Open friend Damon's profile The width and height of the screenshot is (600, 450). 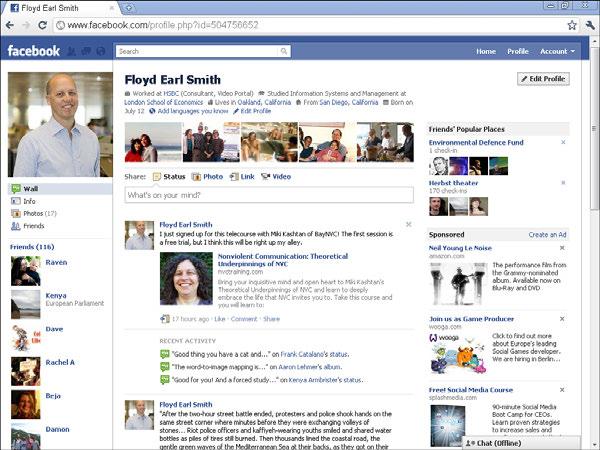pos(57,429)
